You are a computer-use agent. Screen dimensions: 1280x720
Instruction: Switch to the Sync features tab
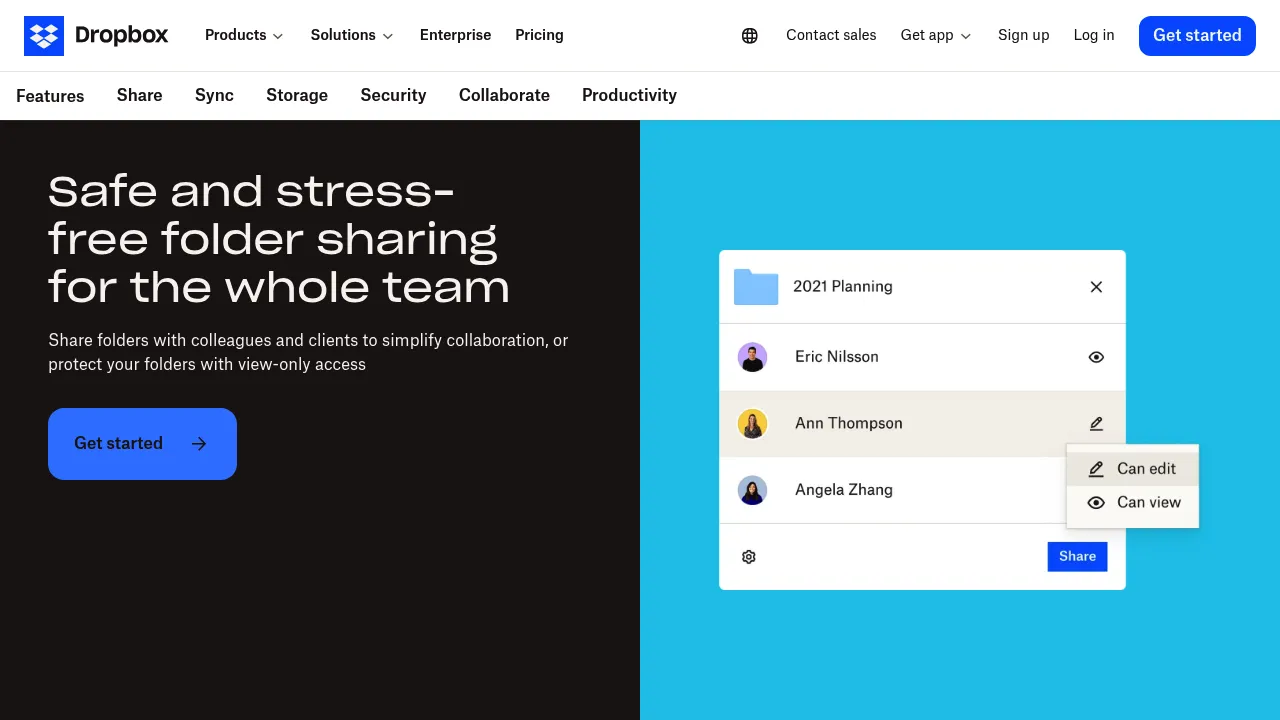coord(214,95)
